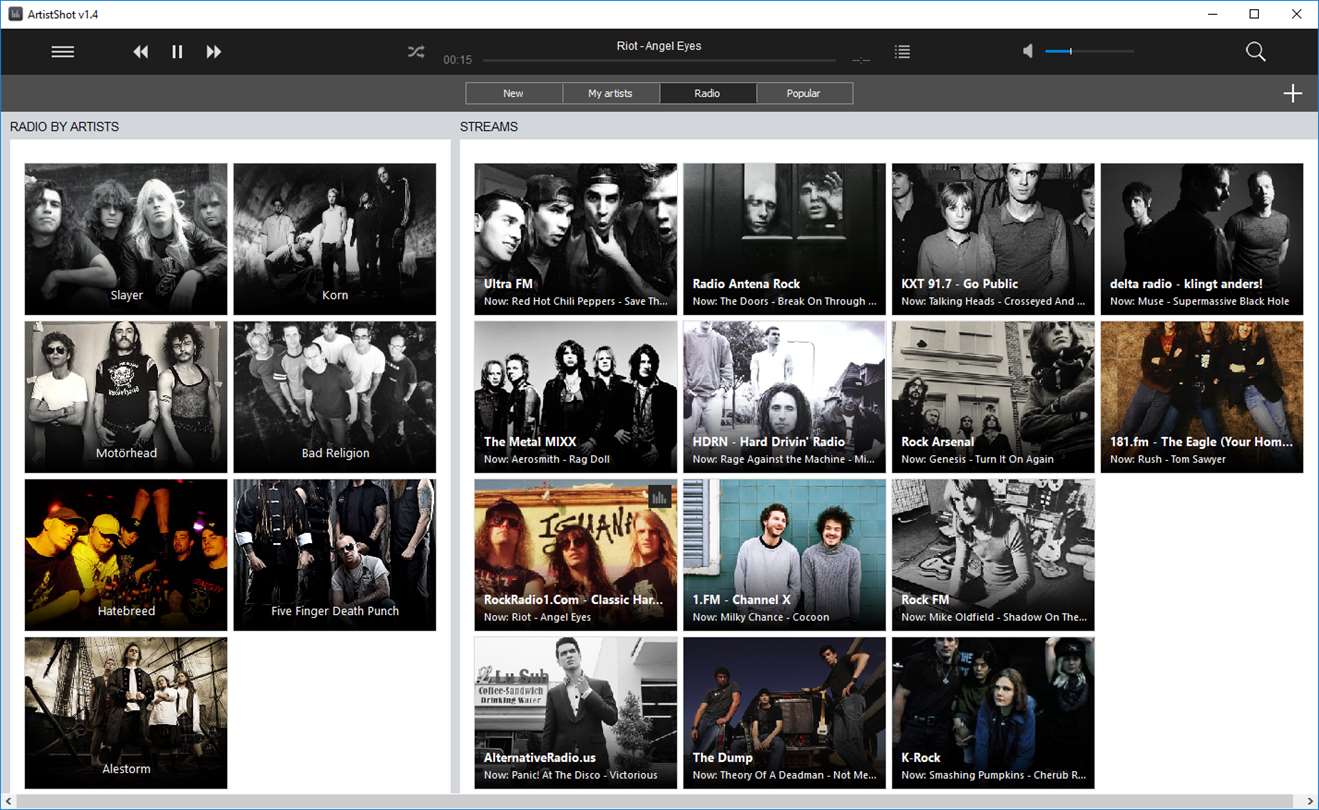Play The Dump stream
Image resolution: width=1319 pixels, height=810 pixels.
pos(785,713)
